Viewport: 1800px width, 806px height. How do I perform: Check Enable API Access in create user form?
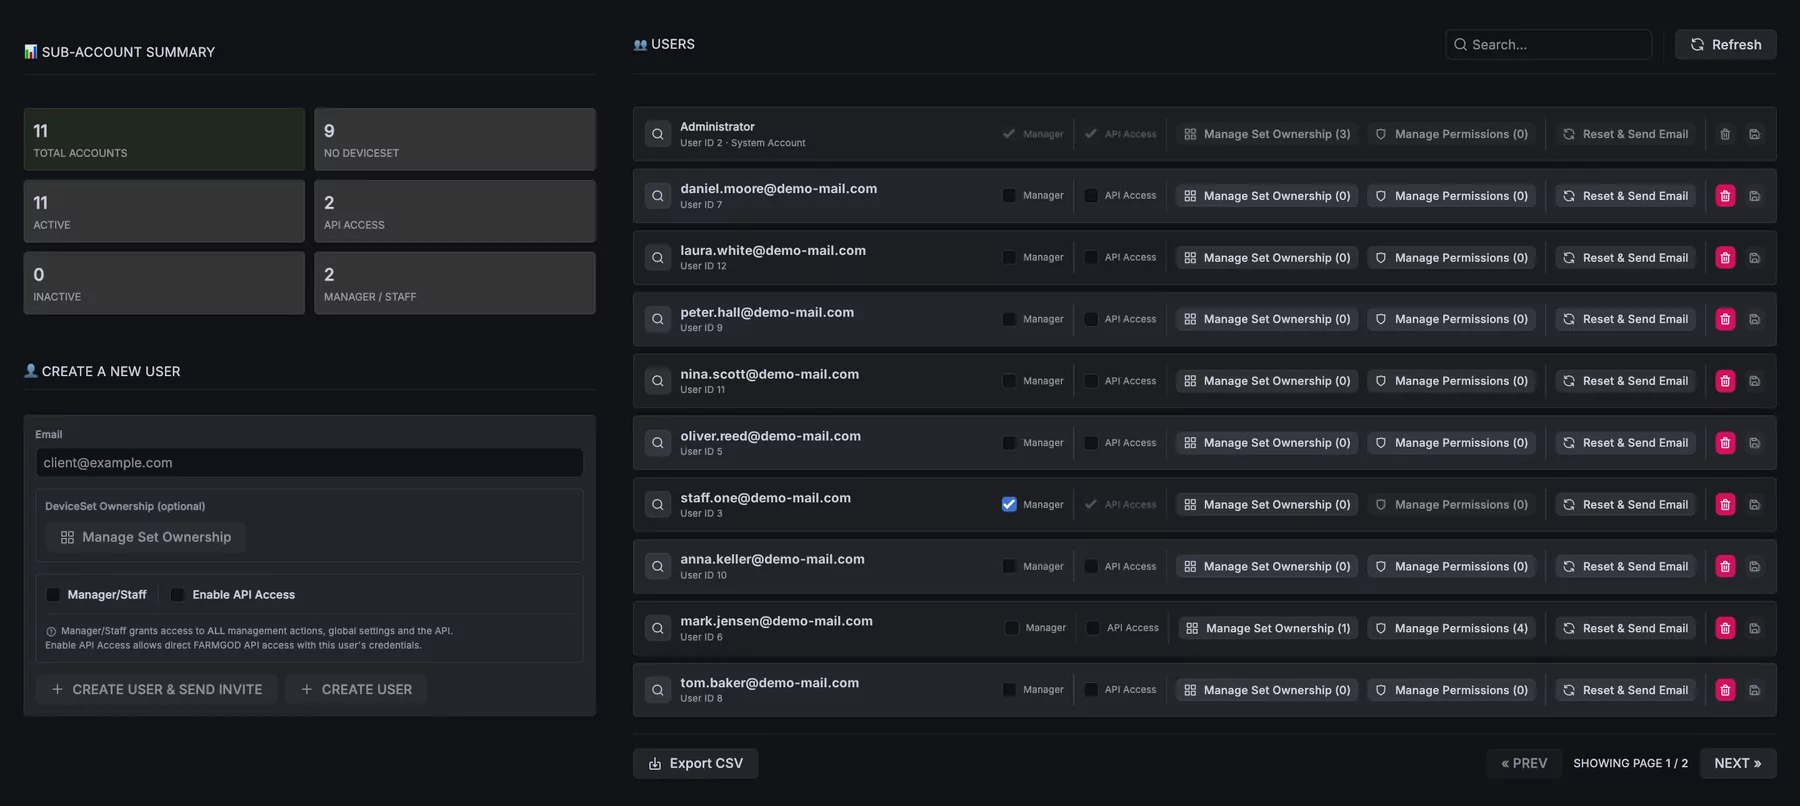tap(177, 595)
